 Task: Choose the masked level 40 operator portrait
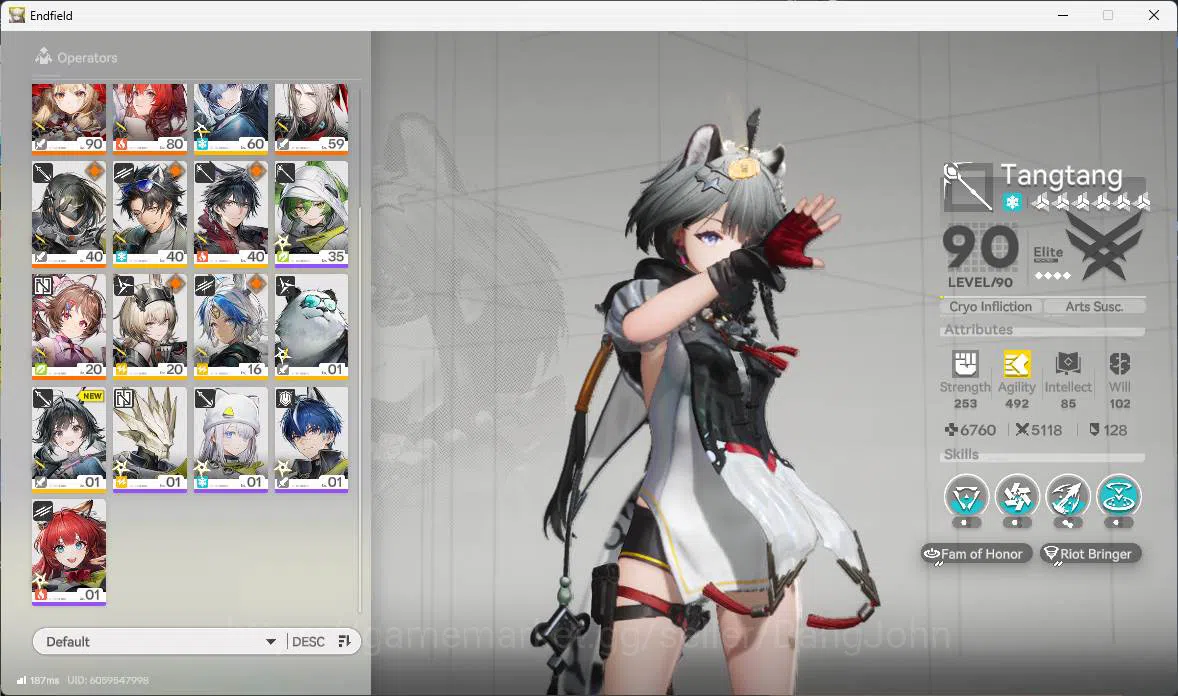(69, 214)
